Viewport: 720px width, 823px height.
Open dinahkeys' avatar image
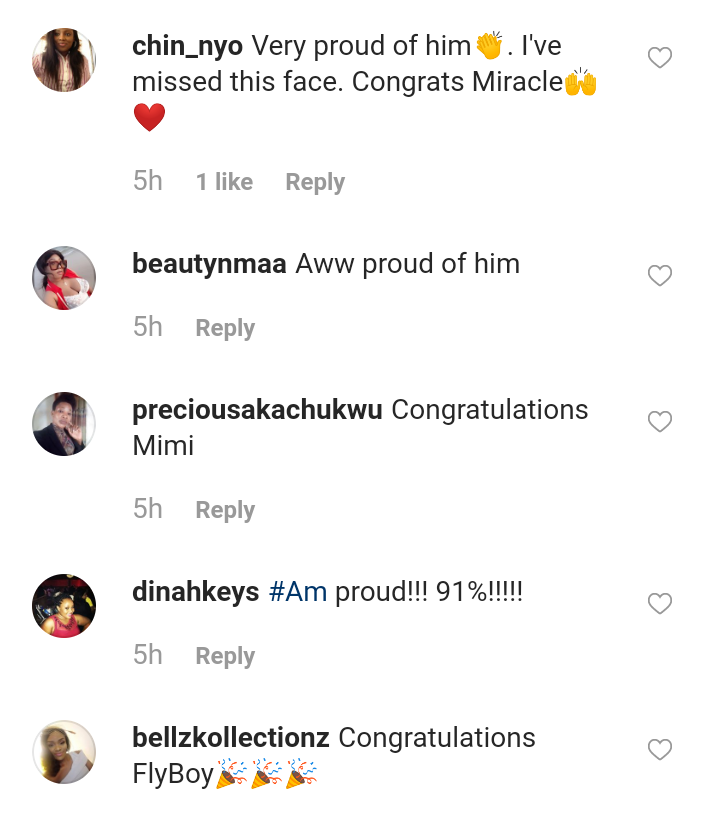click(x=64, y=606)
